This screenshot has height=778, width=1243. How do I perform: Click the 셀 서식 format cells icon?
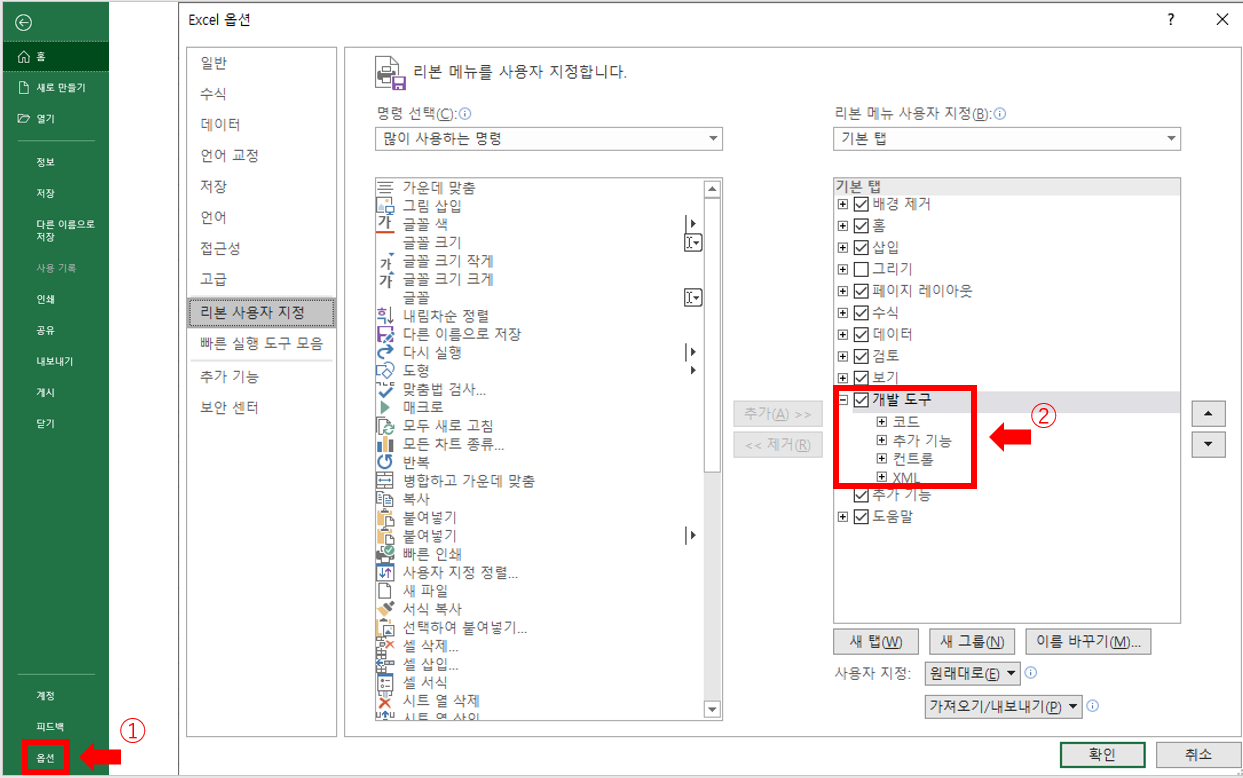coord(385,682)
